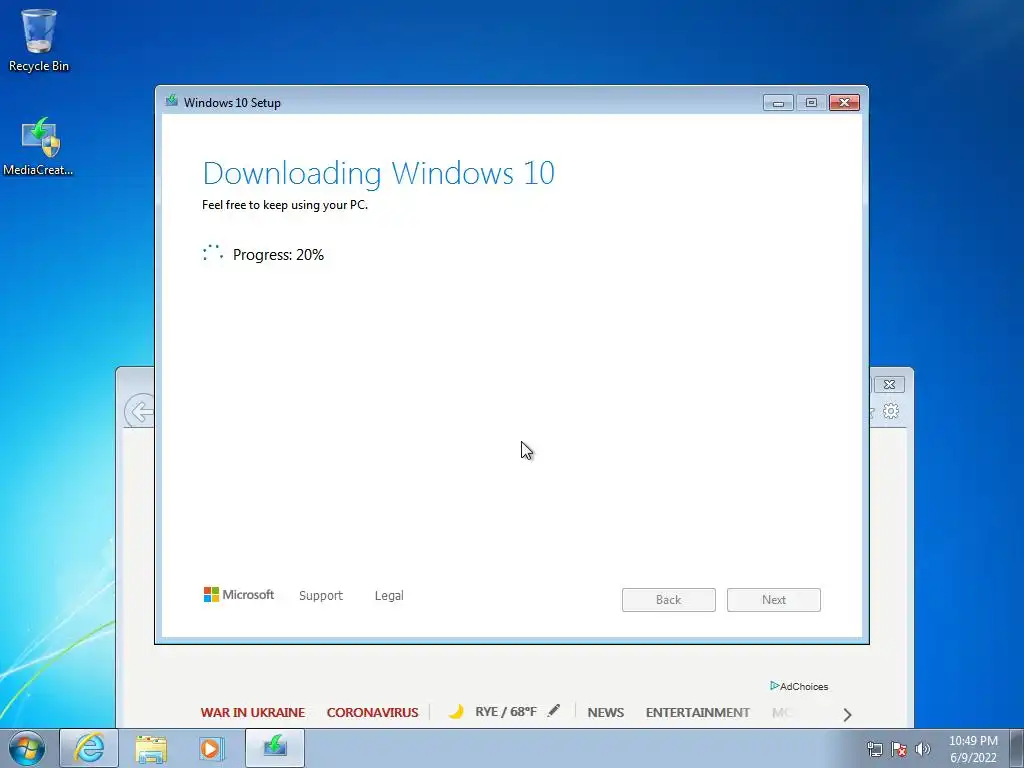Click the pencil edit icon beside the weather
This screenshot has width=1024, height=768.
[554, 711]
